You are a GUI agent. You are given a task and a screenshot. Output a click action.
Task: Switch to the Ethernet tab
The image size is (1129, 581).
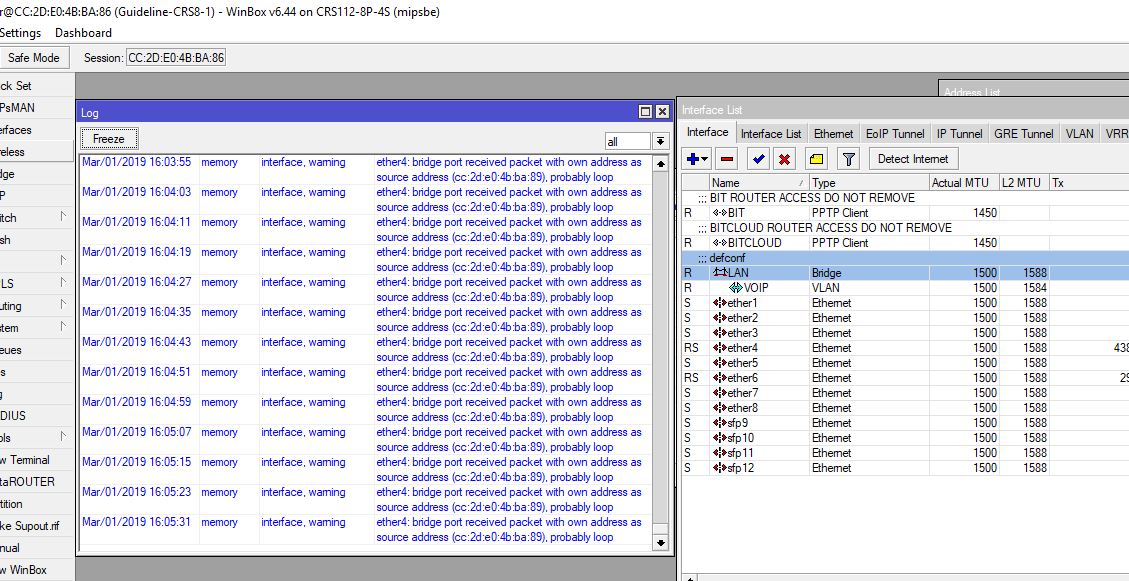coord(833,134)
